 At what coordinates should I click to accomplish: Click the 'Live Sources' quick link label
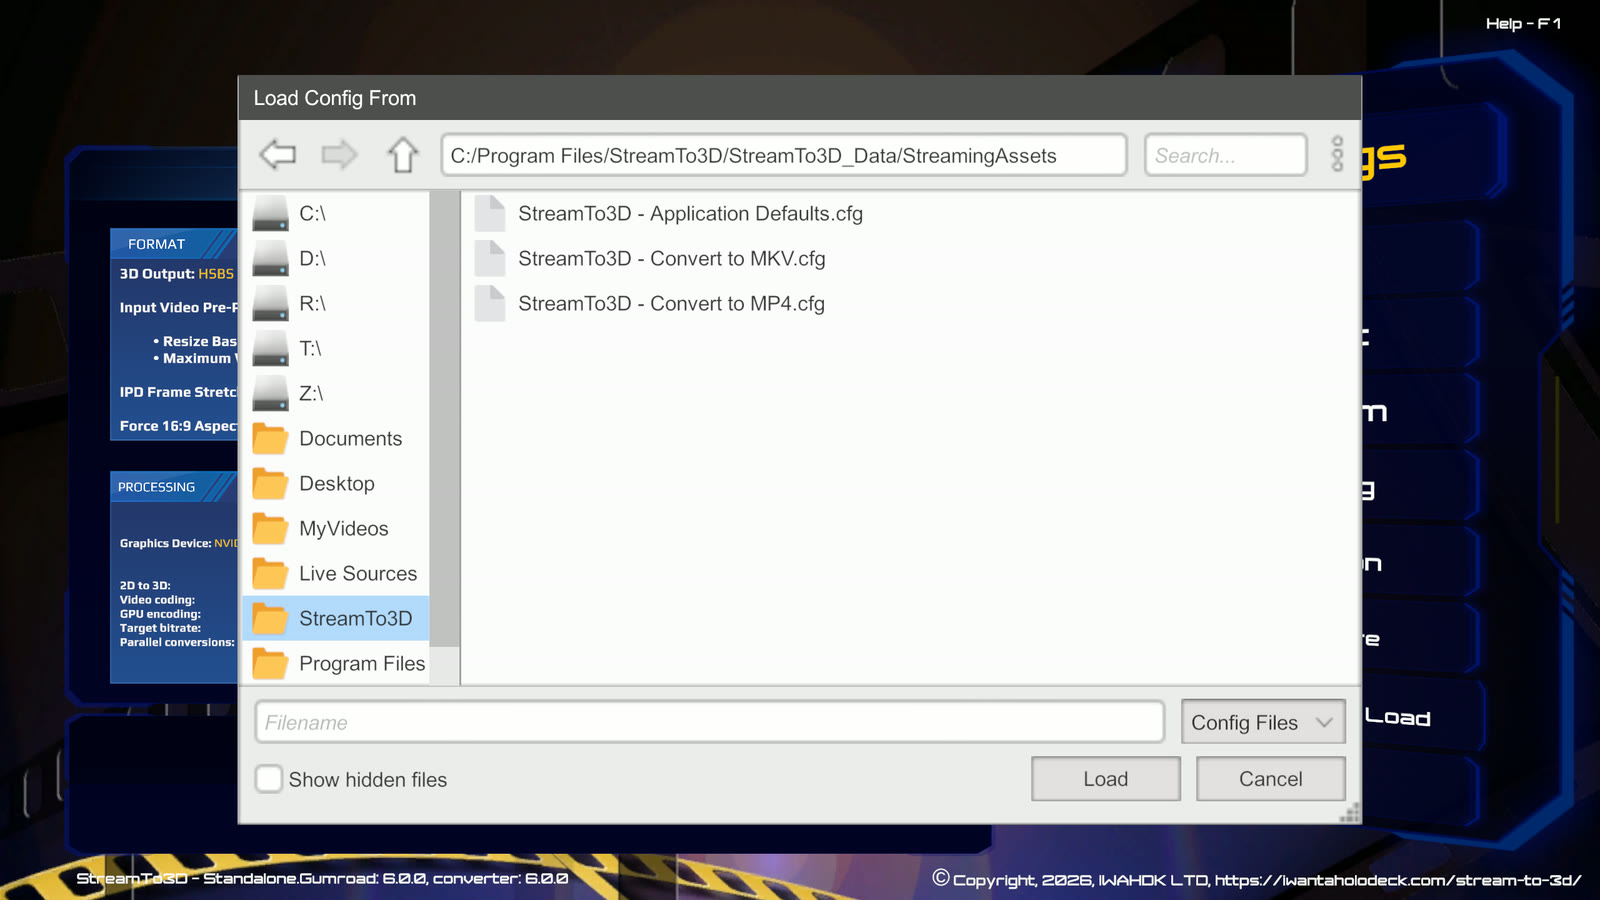click(x=358, y=573)
